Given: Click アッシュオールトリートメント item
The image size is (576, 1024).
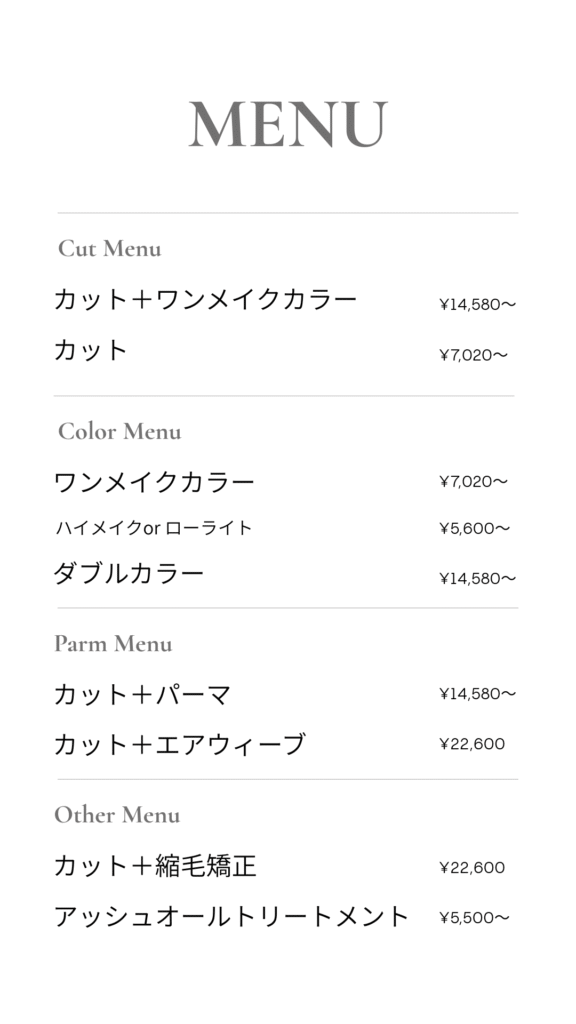Looking at the screenshot, I should (231, 916).
